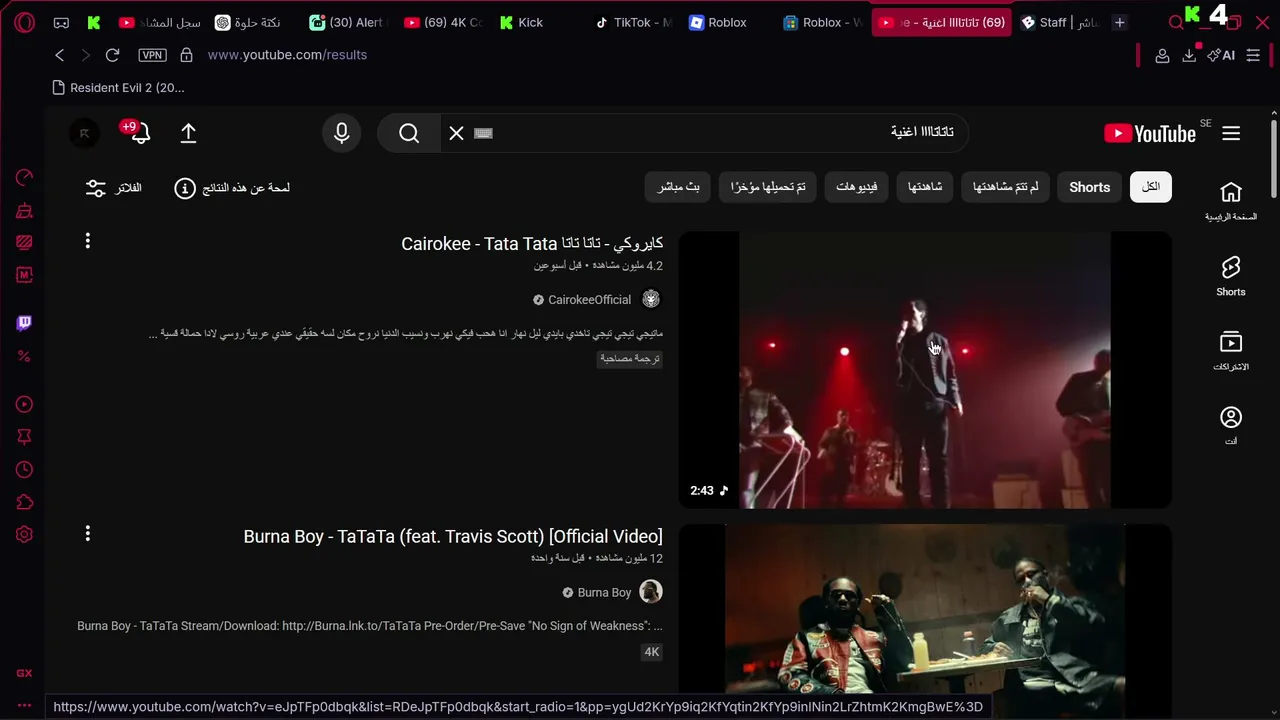
Task: Open the YouTube hamburger guide menu
Action: 1231,133
